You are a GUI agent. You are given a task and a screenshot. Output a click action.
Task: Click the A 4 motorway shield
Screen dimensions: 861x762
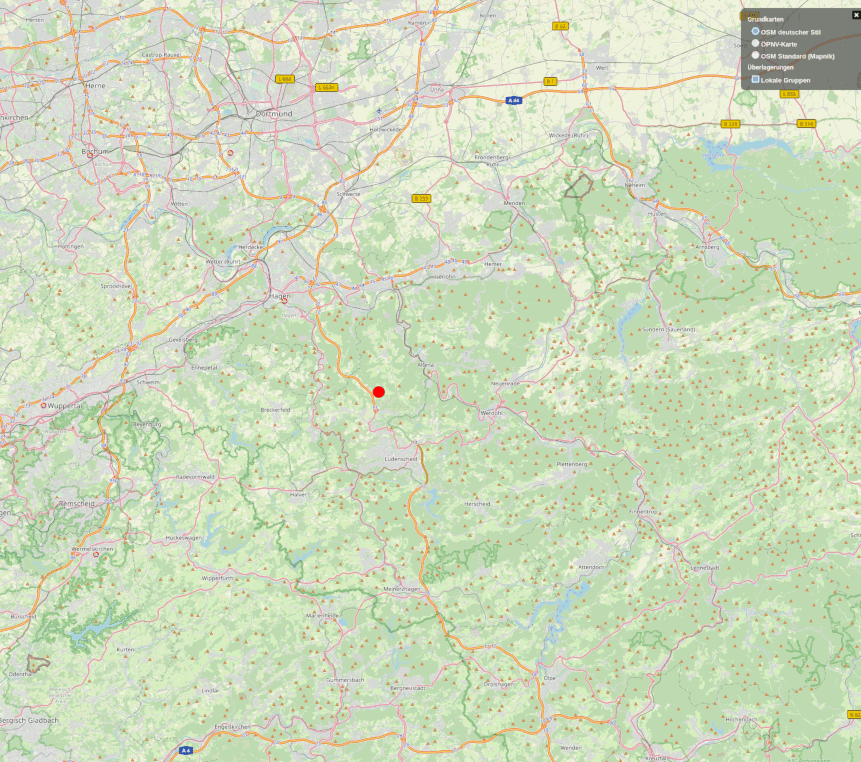tap(186, 750)
